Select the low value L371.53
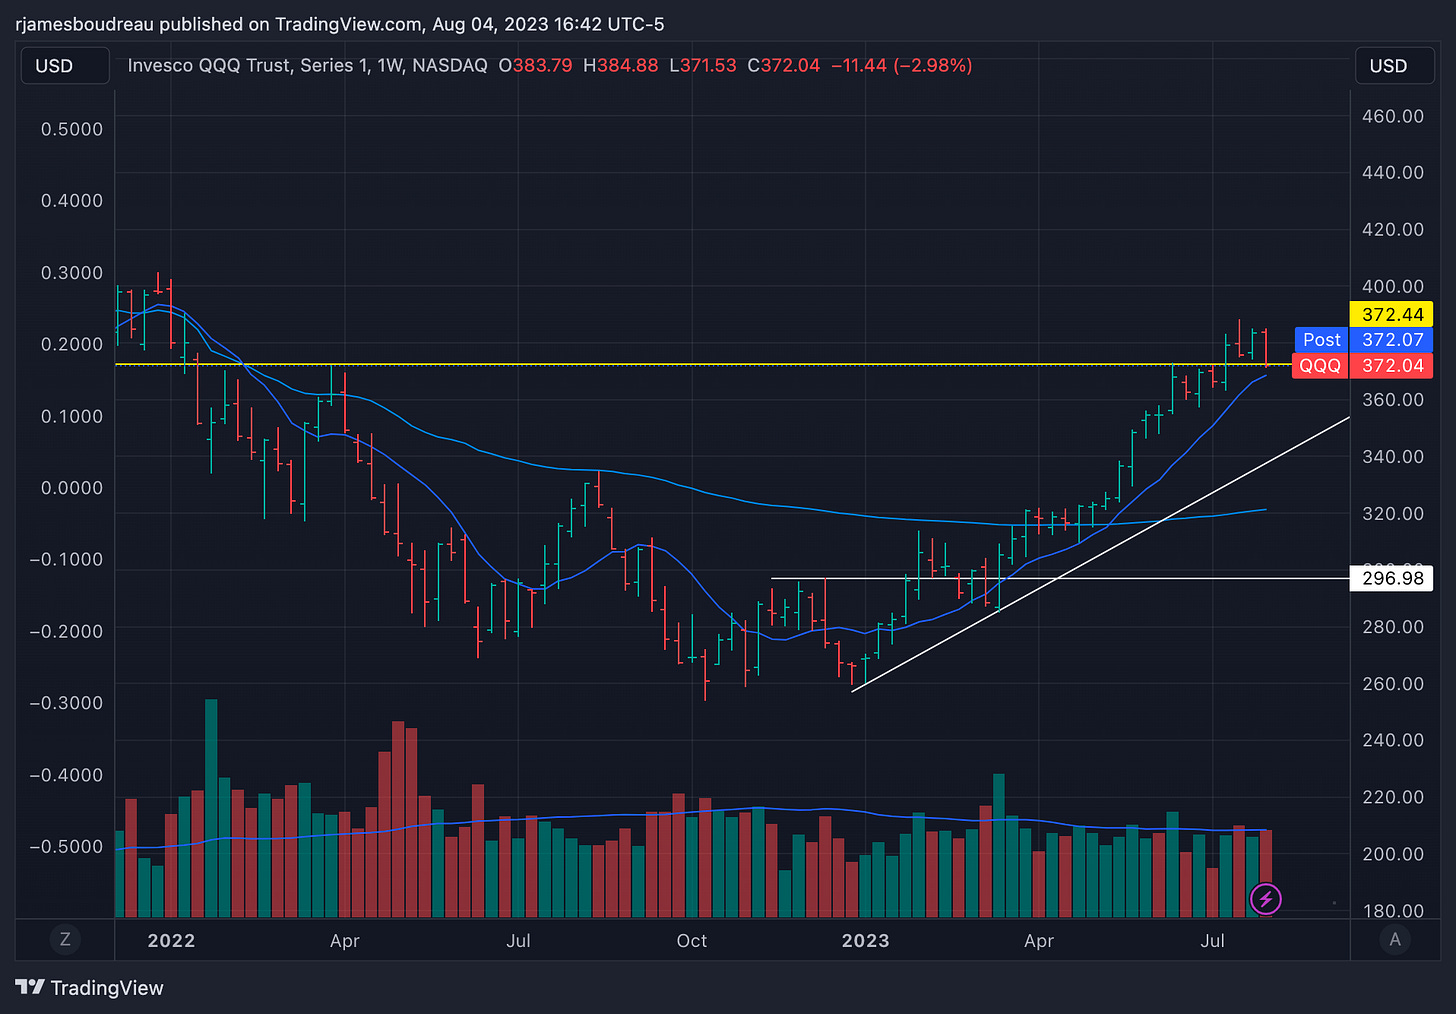Screen dimensions: 1456x1014 [x=703, y=66]
